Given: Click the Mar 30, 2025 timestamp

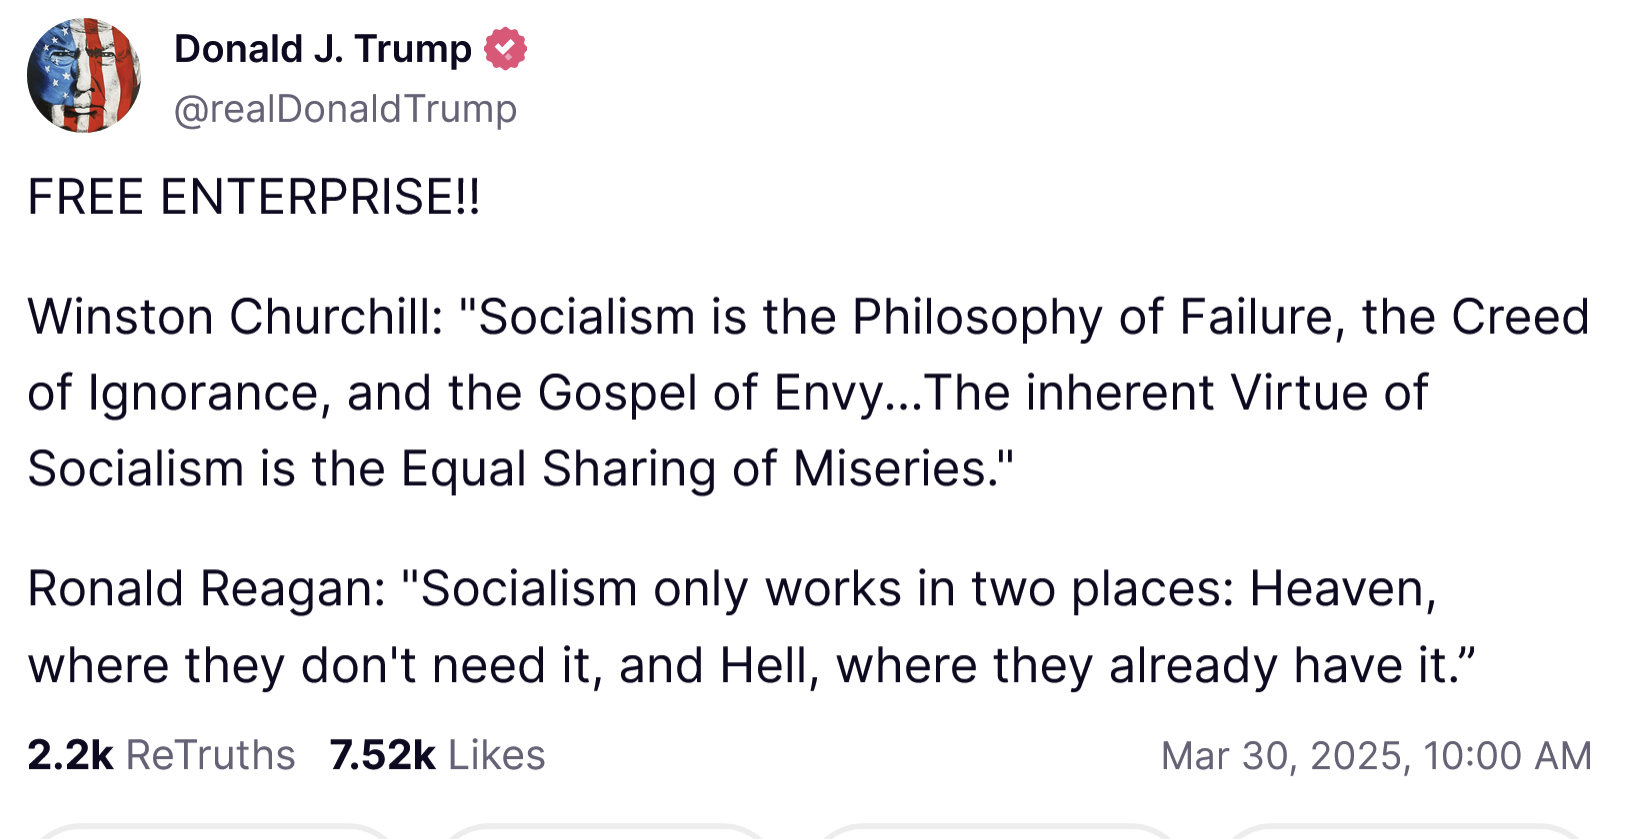Looking at the screenshot, I should (x=1375, y=756).
